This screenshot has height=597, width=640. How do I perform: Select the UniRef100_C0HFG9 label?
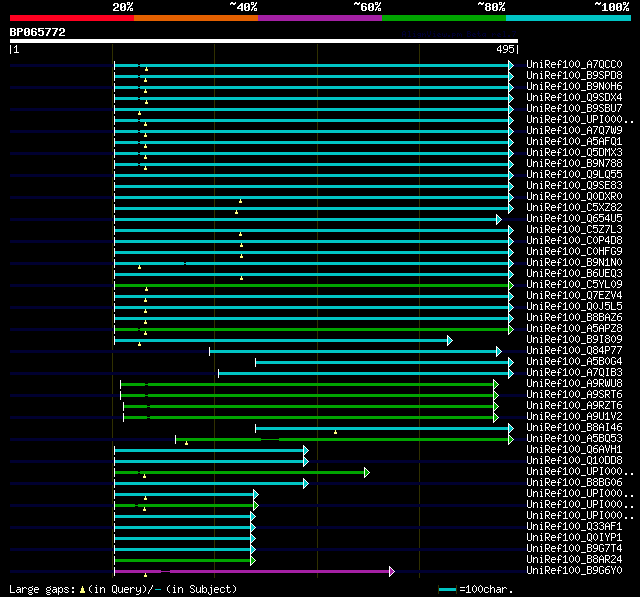[574, 252]
